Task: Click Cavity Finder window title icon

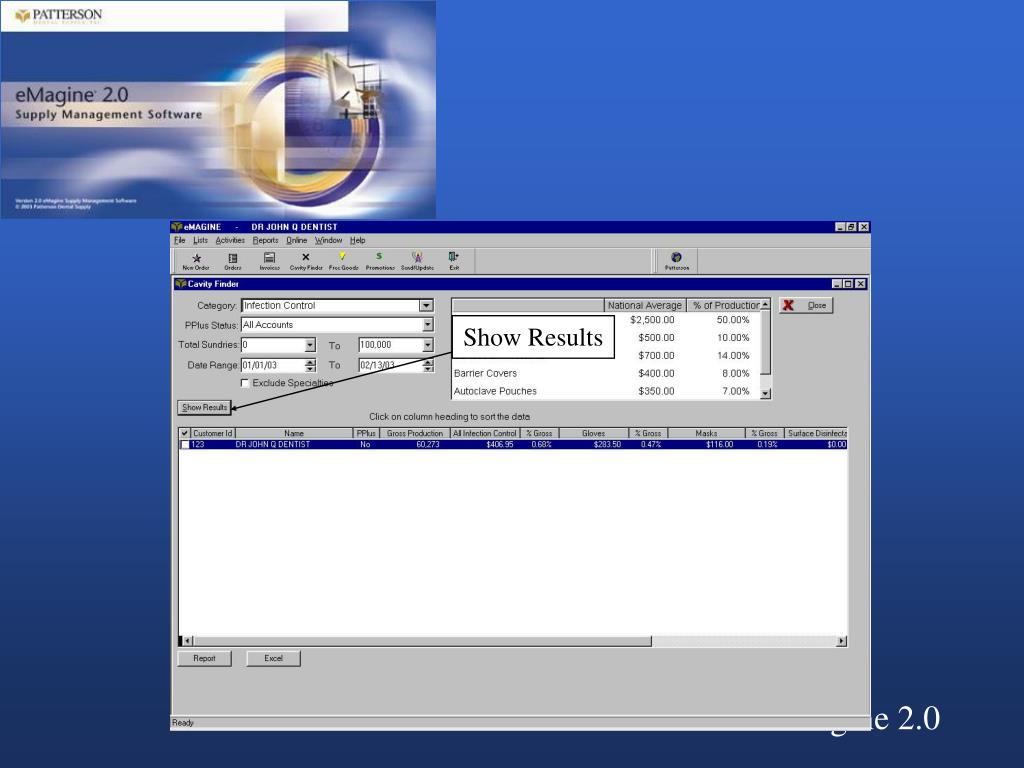Action: pos(181,283)
